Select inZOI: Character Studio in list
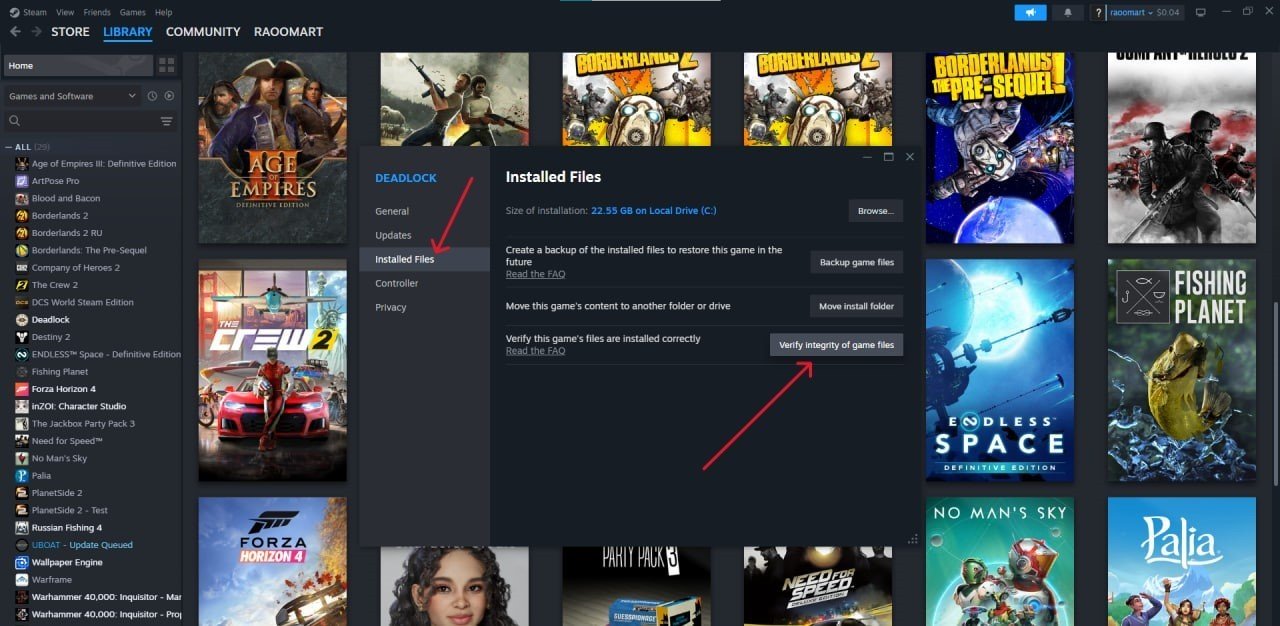1280x626 pixels. tap(79, 406)
